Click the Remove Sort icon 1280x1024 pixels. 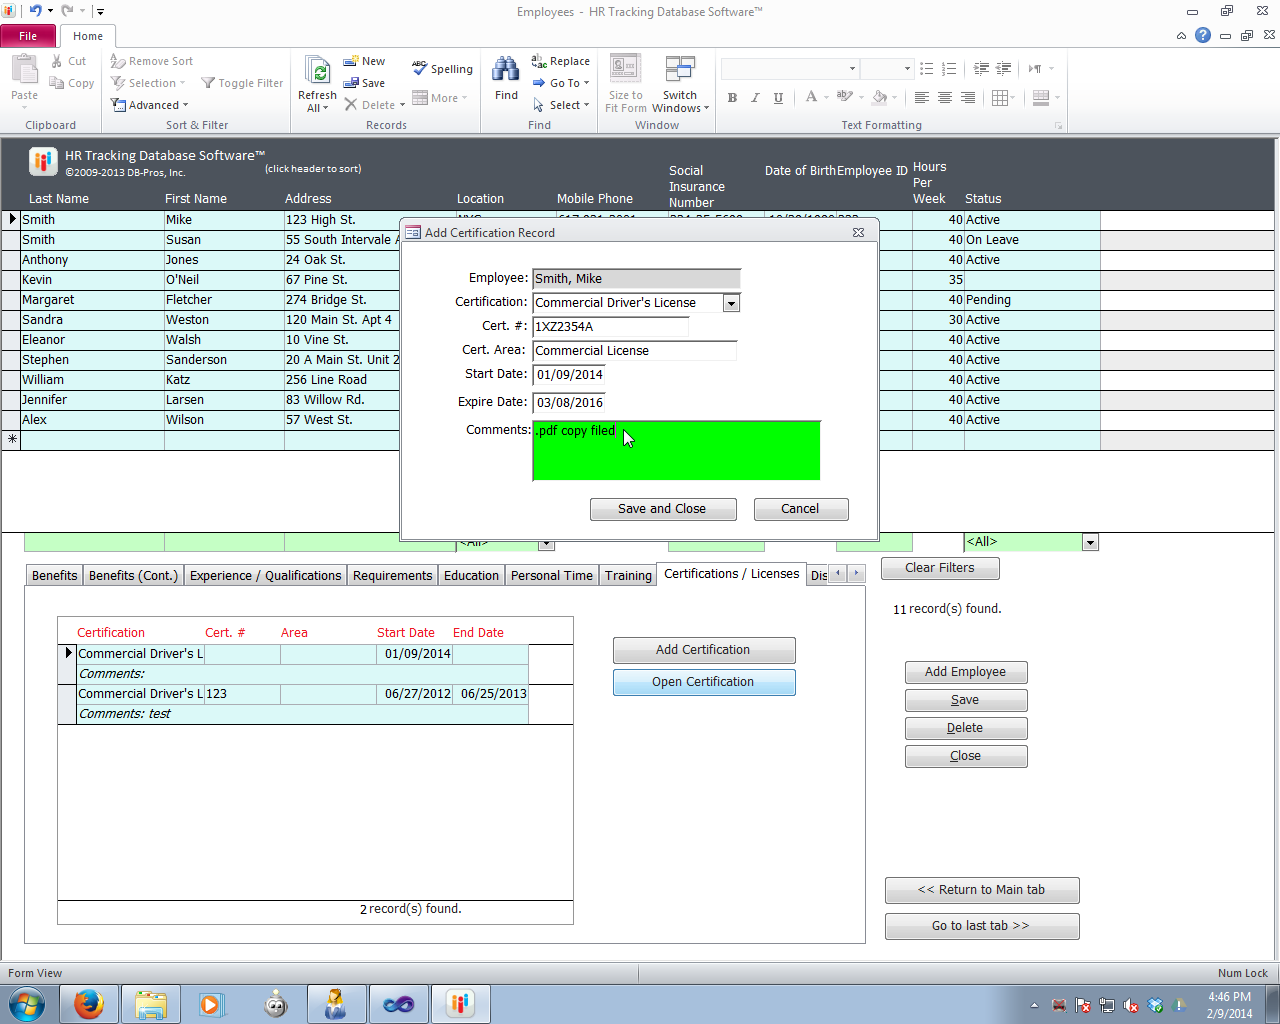click(118, 61)
